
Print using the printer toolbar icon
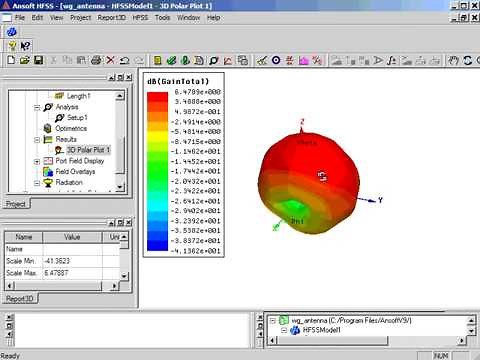point(96,60)
